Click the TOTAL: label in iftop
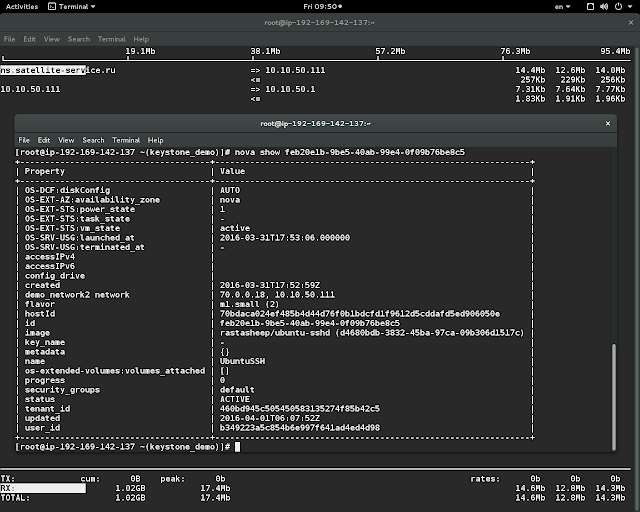The height and width of the screenshot is (512, 640). (x=15, y=498)
